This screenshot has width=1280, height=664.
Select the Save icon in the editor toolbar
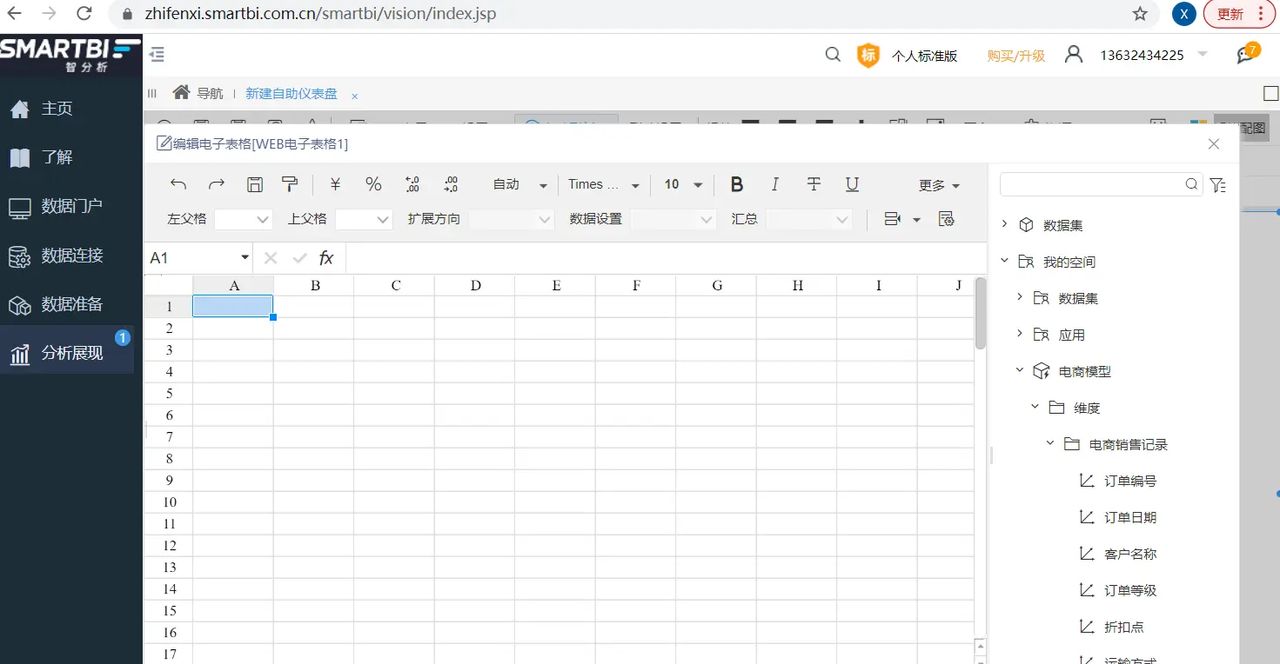(x=255, y=184)
